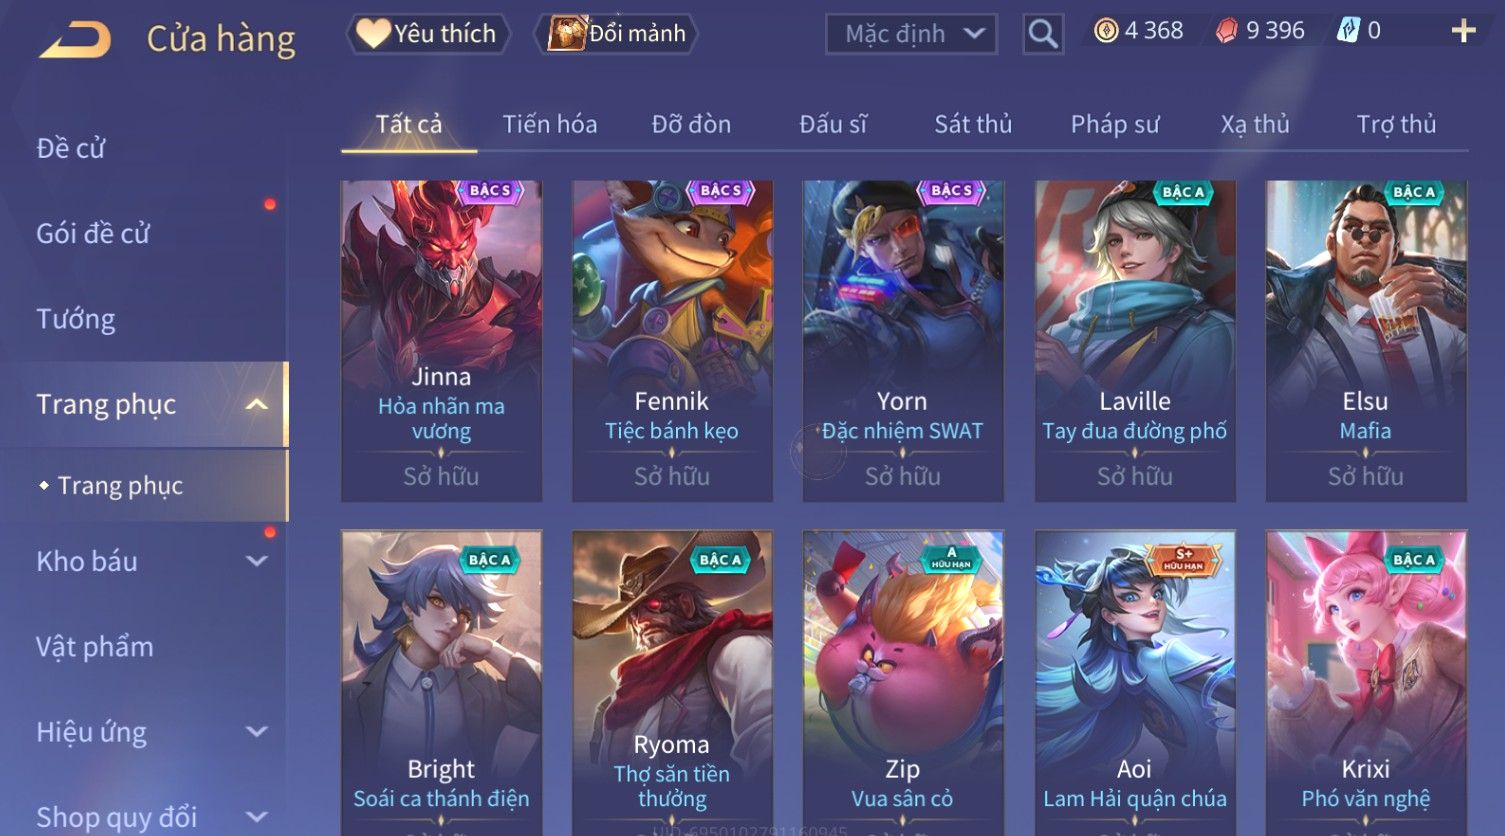This screenshot has height=836, width=1505.
Task: Open Tướng in the sidebar
Action: click(x=76, y=319)
